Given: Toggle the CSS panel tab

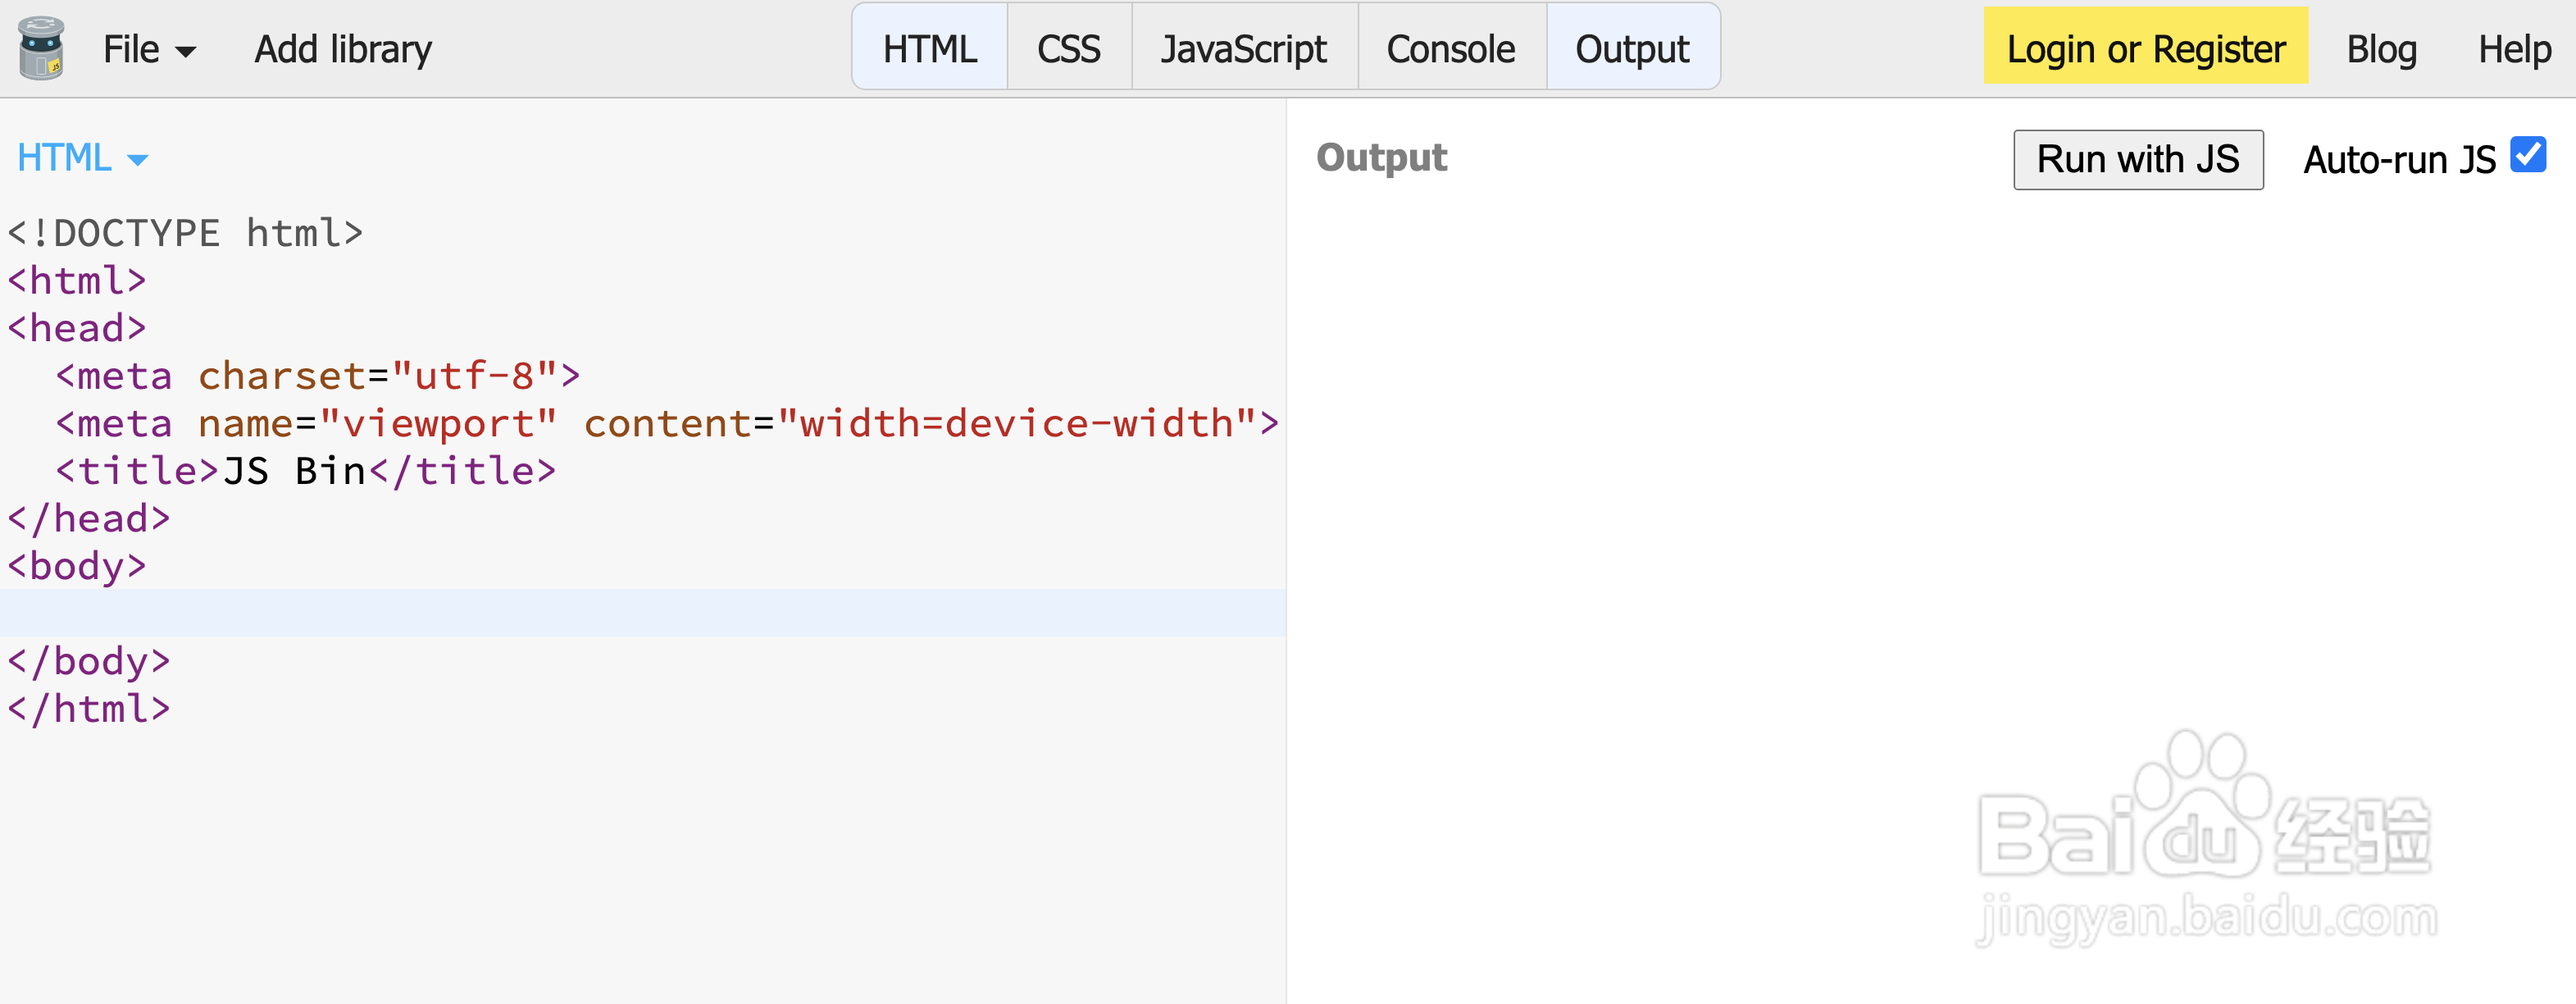Looking at the screenshot, I should tap(1068, 49).
